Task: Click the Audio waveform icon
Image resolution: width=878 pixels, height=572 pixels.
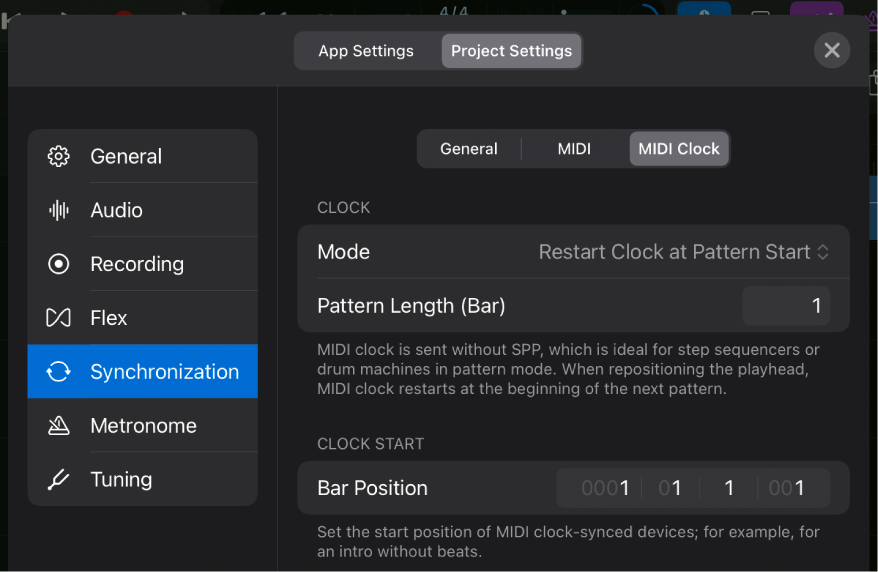Action: coord(58,210)
